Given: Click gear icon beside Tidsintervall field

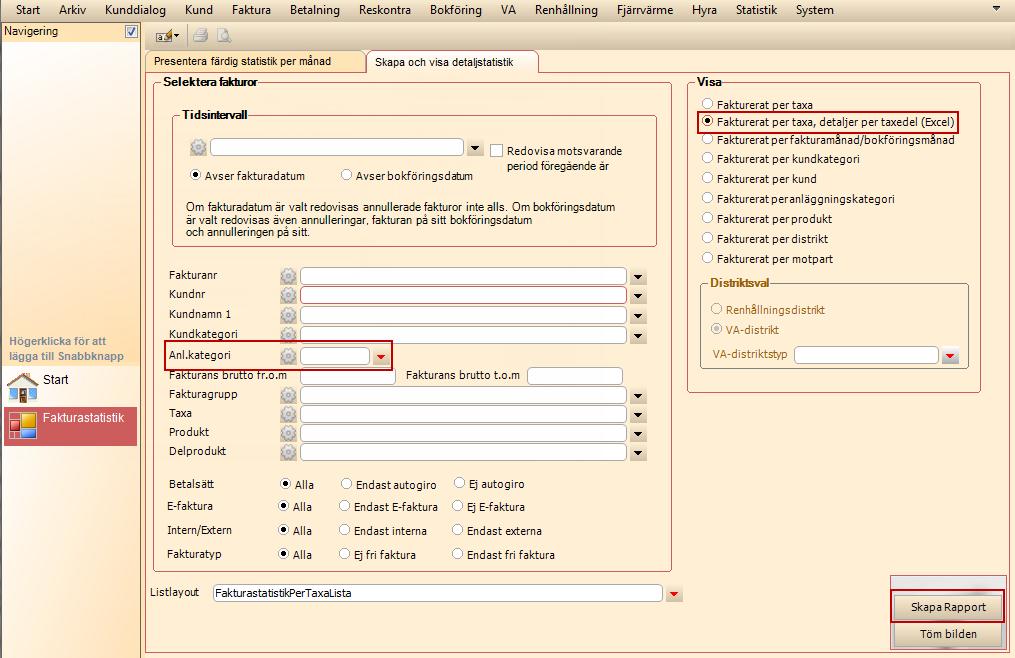Looking at the screenshot, I should [198, 147].
